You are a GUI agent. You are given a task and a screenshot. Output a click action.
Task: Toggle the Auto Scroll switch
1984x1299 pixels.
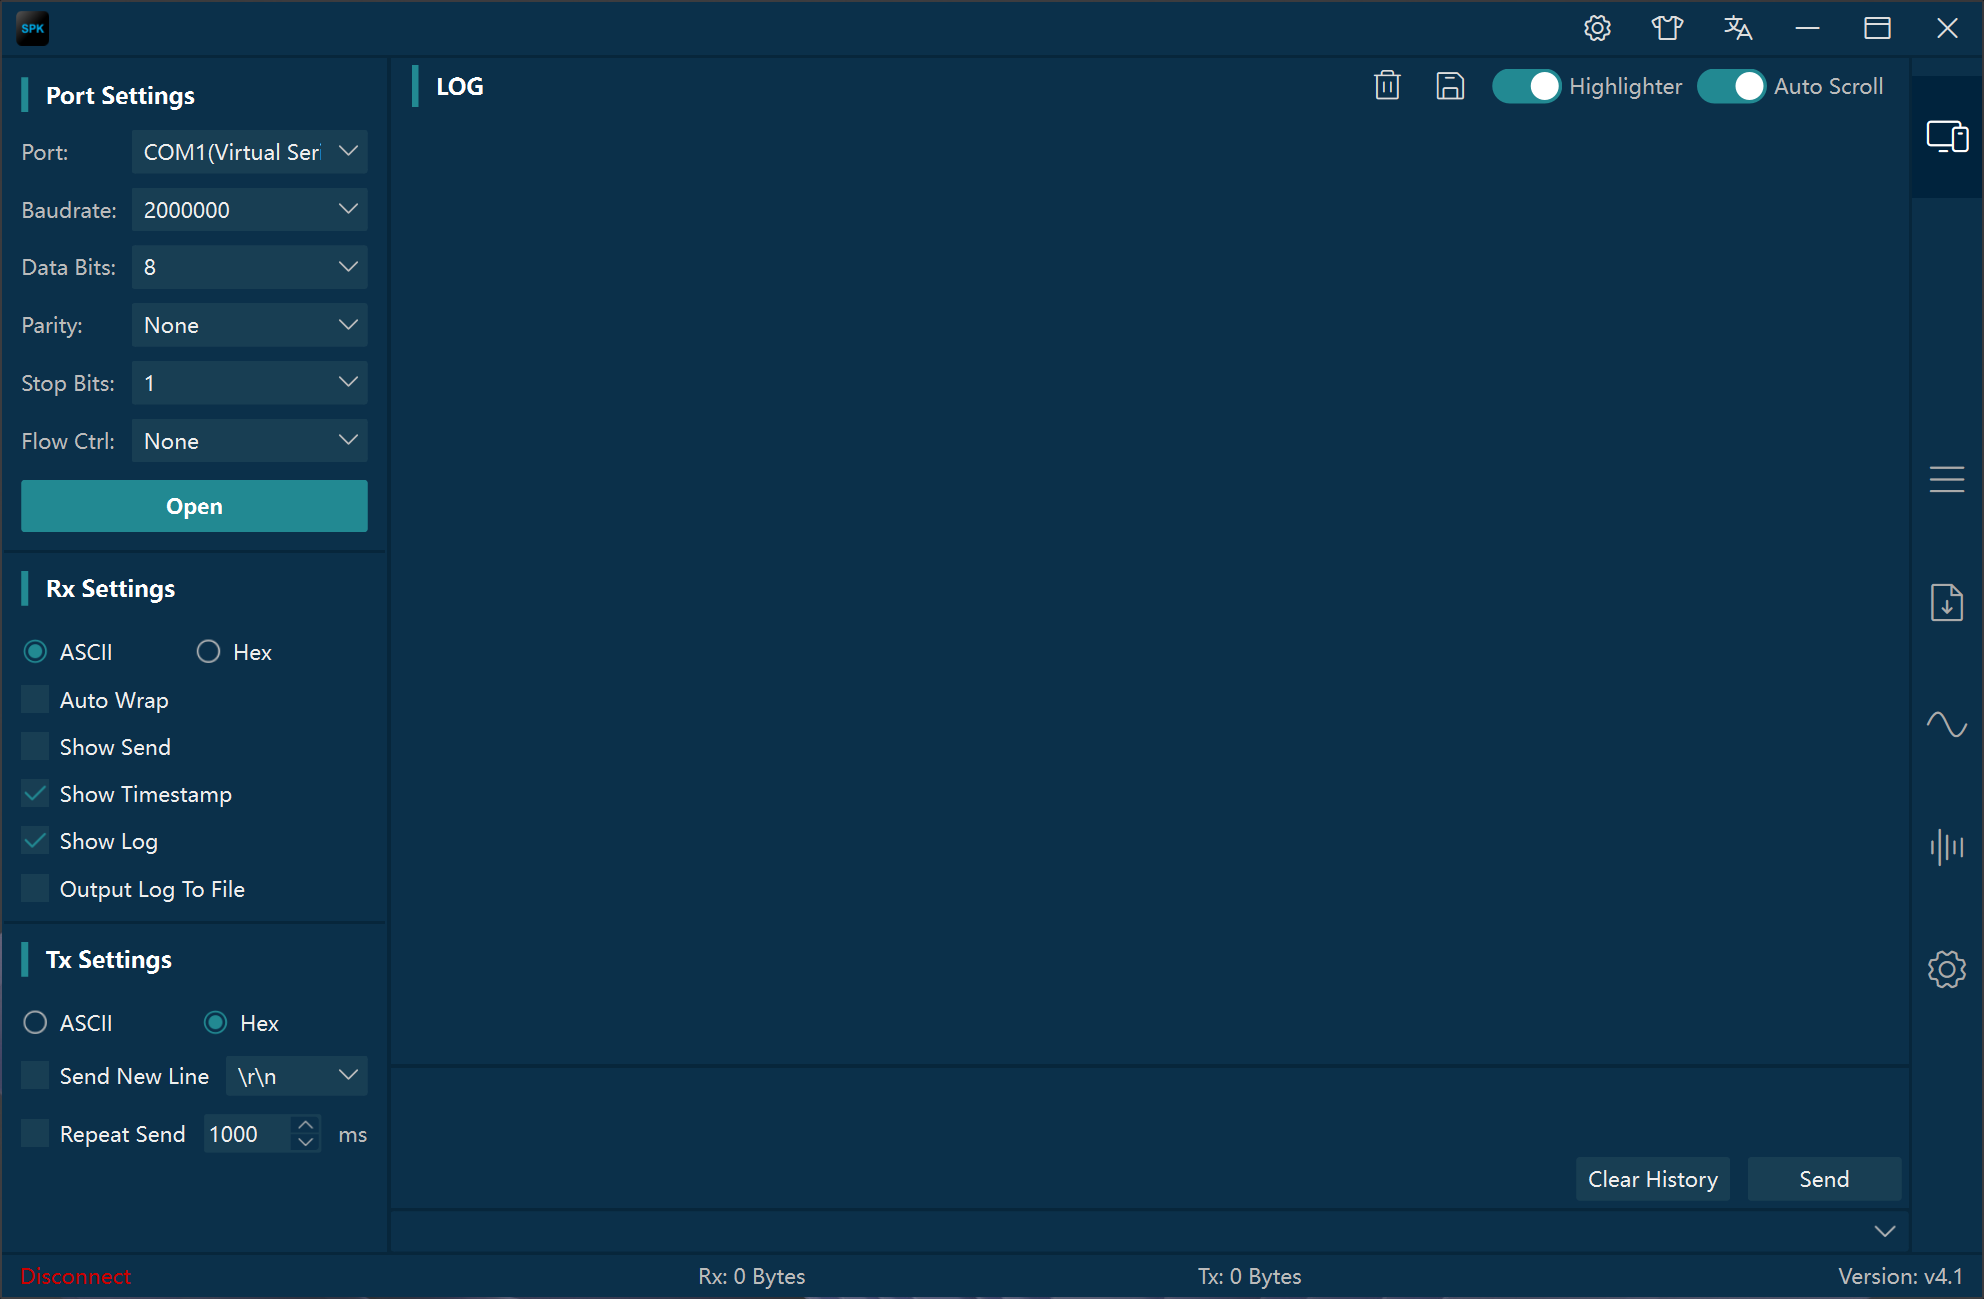pos(1731,87)
